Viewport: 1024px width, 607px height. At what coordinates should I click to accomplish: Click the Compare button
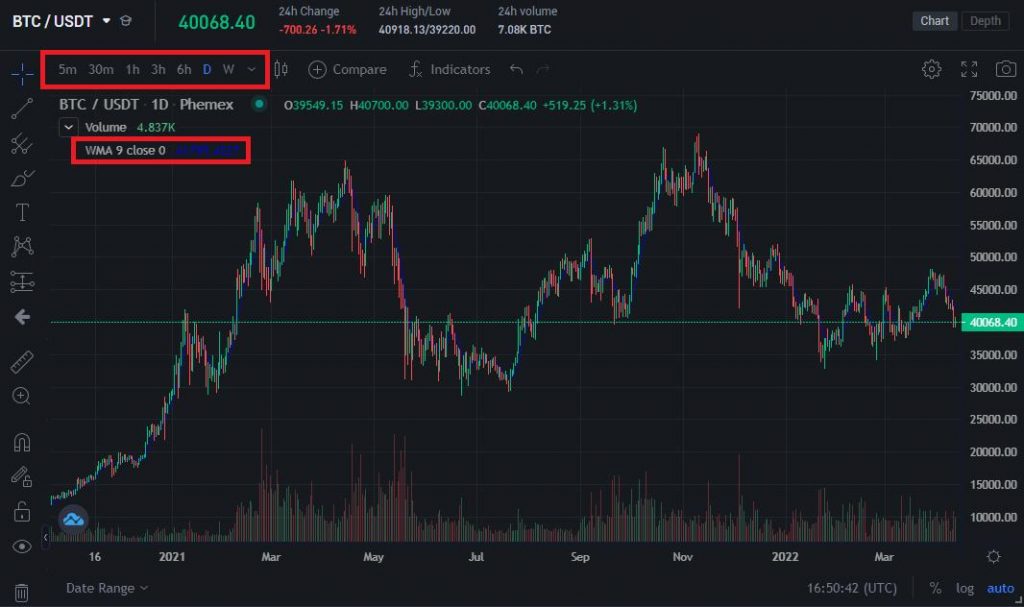(348, 69)
